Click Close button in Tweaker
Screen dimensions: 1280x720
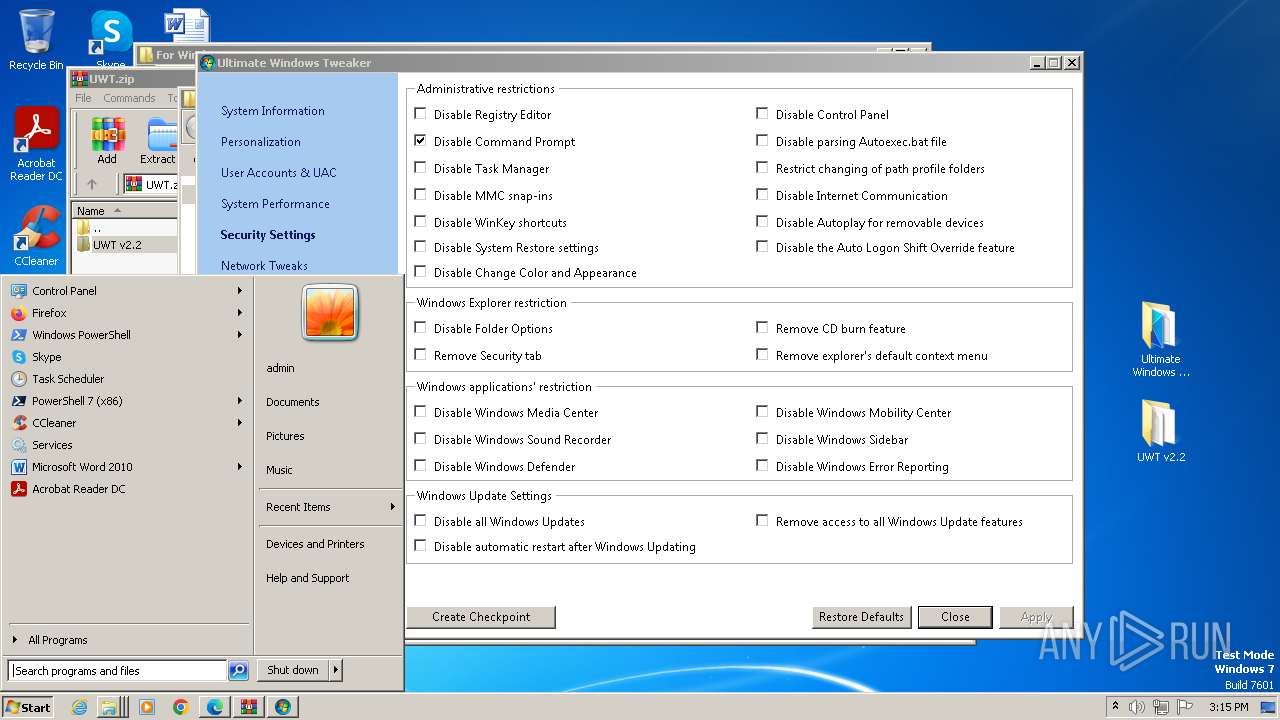tap(955, 617)
